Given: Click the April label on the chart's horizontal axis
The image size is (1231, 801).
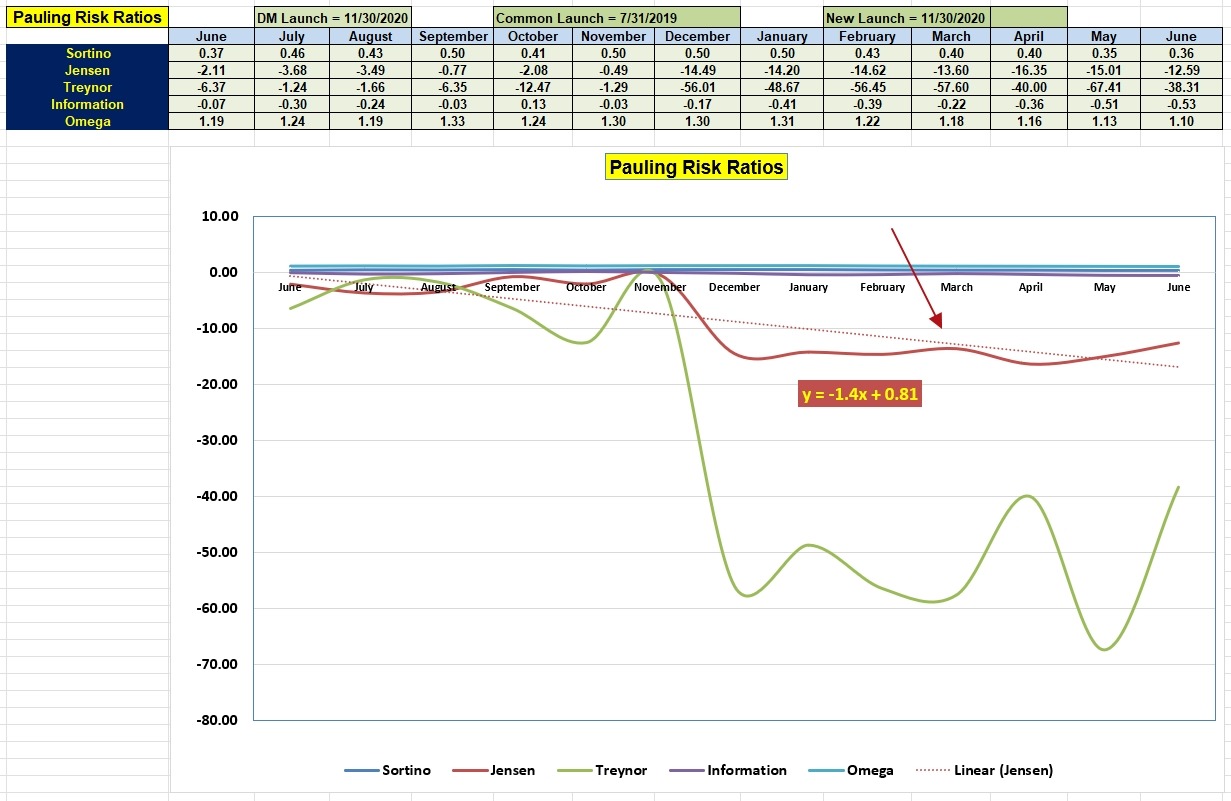Looking at the screenshot, I should tap(1031, 287).
